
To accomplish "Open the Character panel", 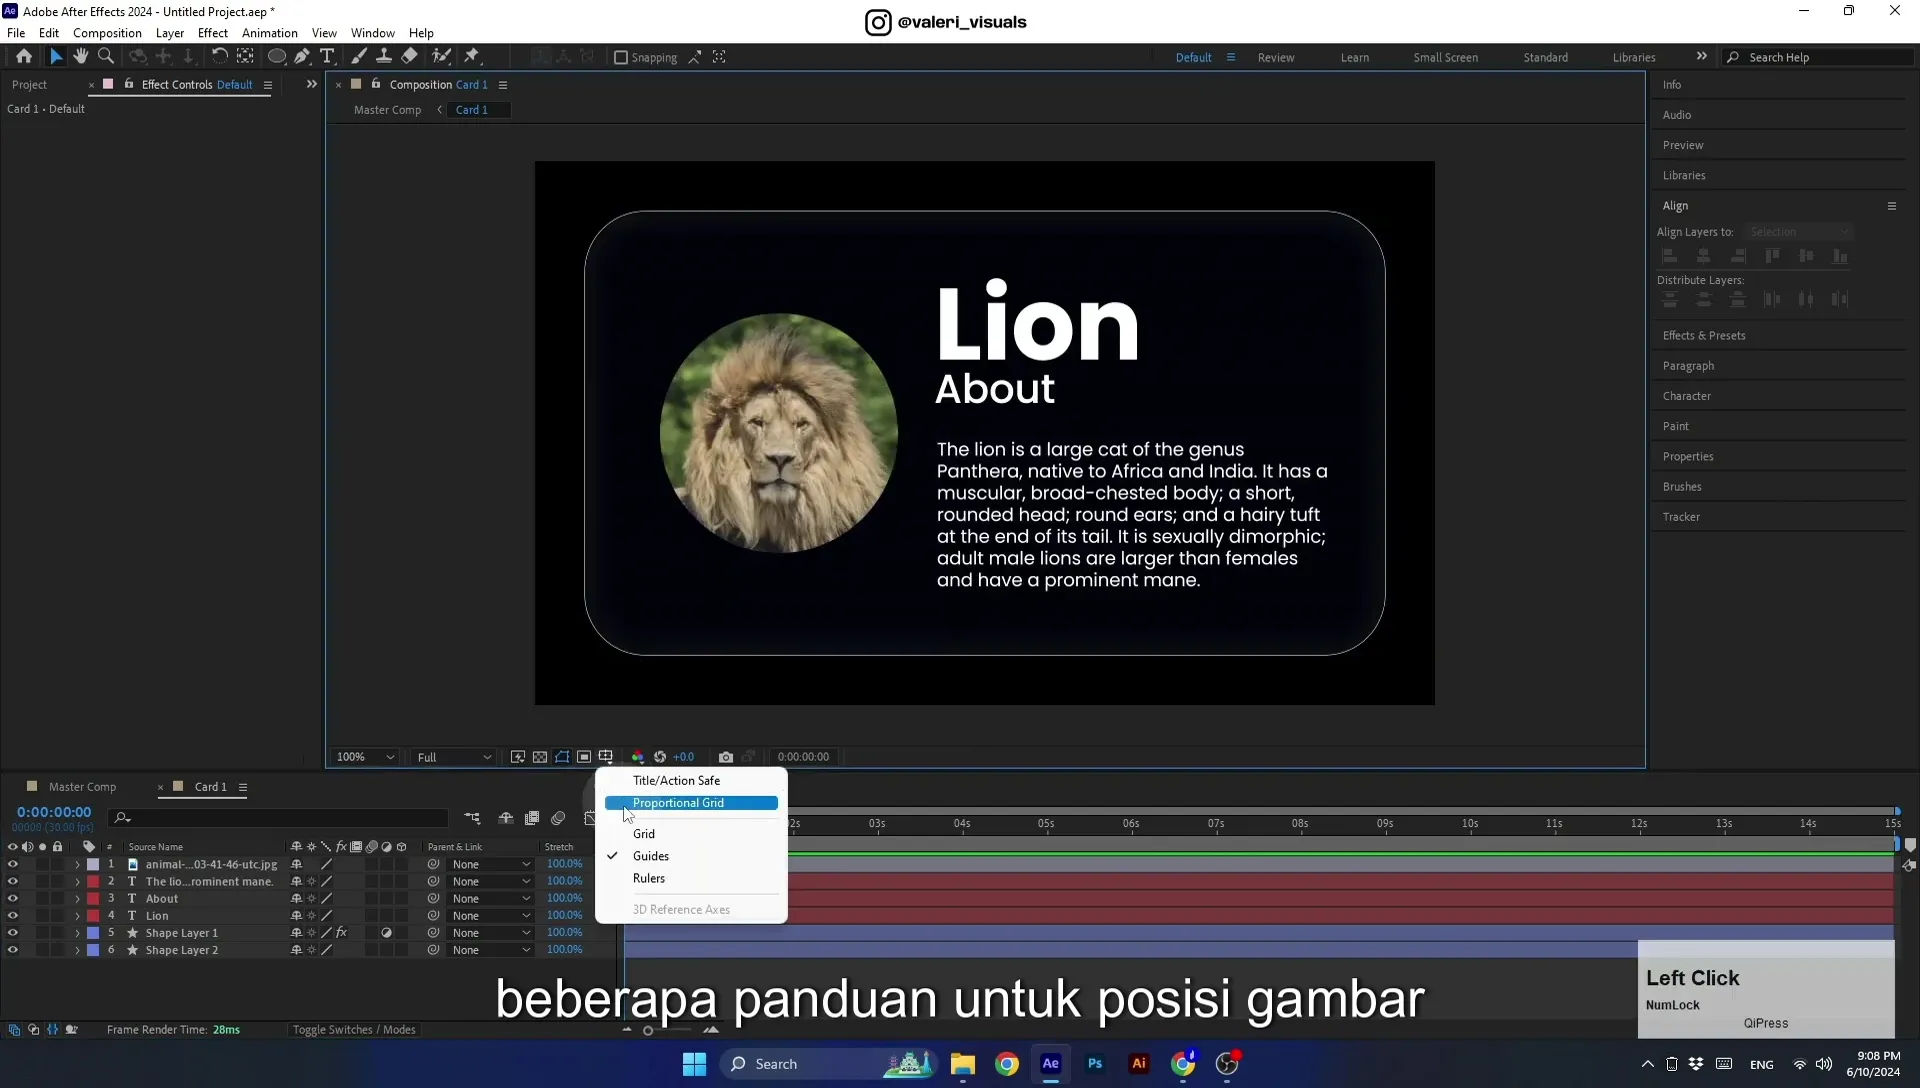I will [1686, 396].
